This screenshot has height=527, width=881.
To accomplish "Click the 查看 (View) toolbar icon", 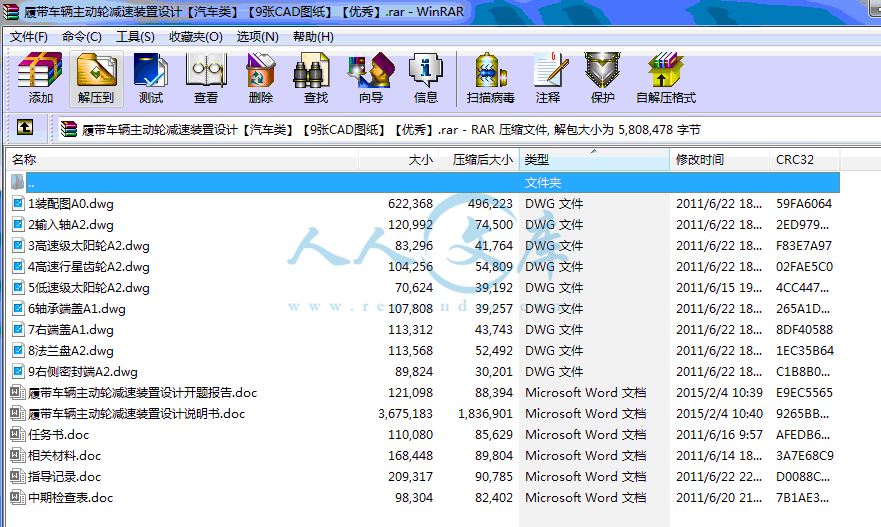I will point(206,71).
